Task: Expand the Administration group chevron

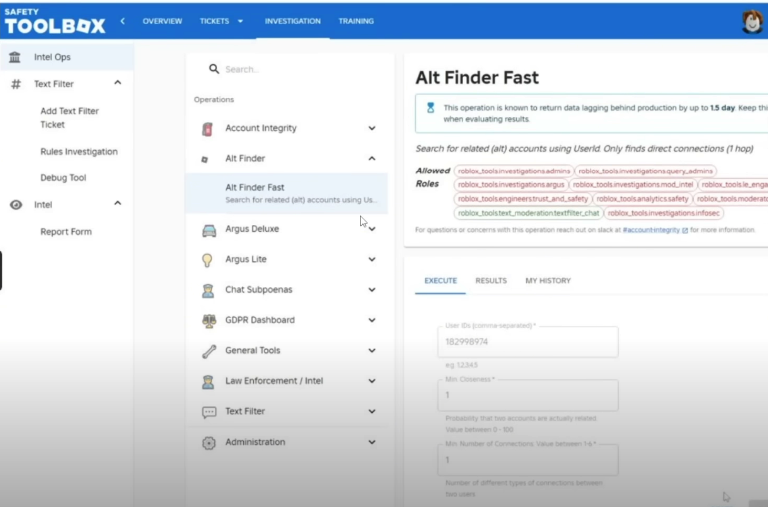Action: pos(372,442)
